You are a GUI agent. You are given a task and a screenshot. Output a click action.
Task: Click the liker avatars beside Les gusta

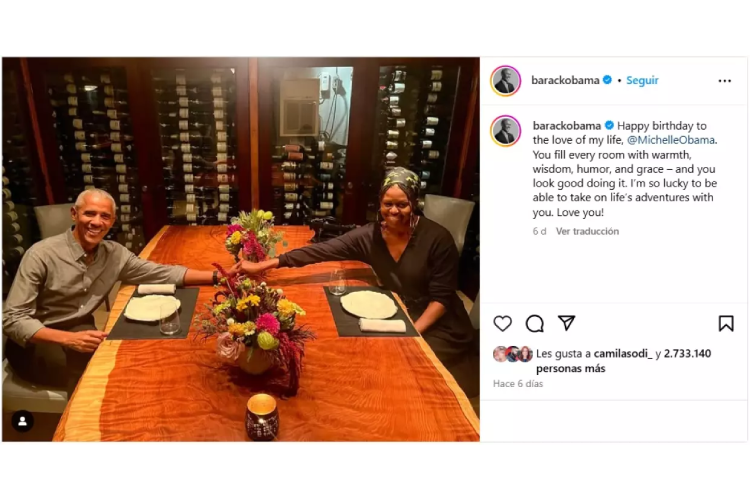tap(512, 354)
